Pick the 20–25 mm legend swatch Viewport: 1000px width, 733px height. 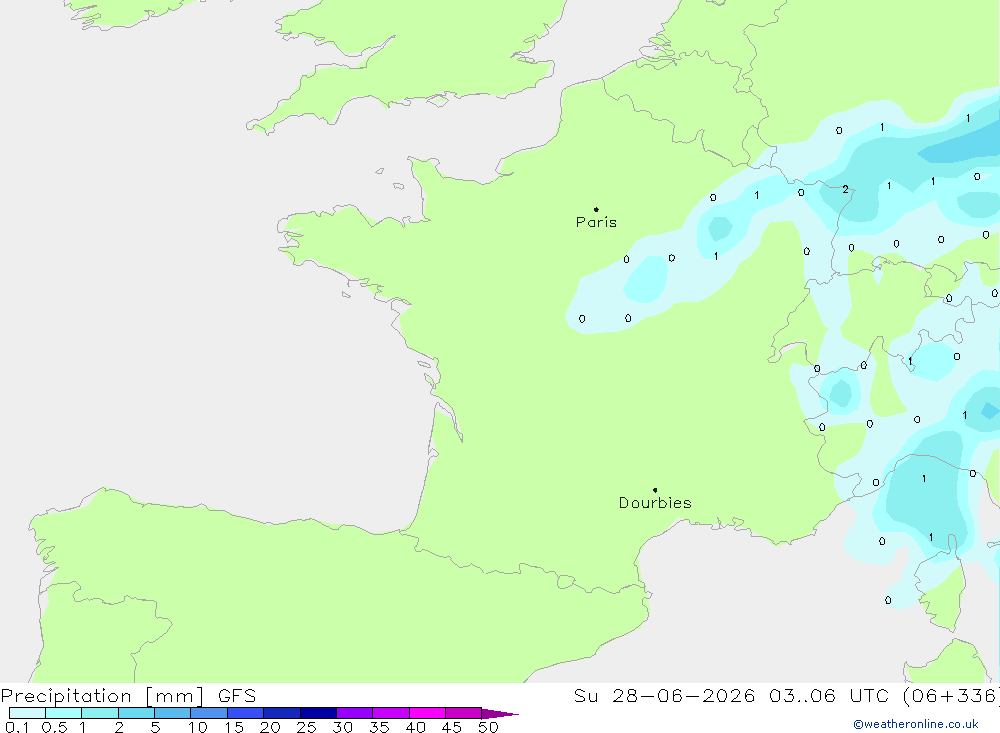[282, 713]
